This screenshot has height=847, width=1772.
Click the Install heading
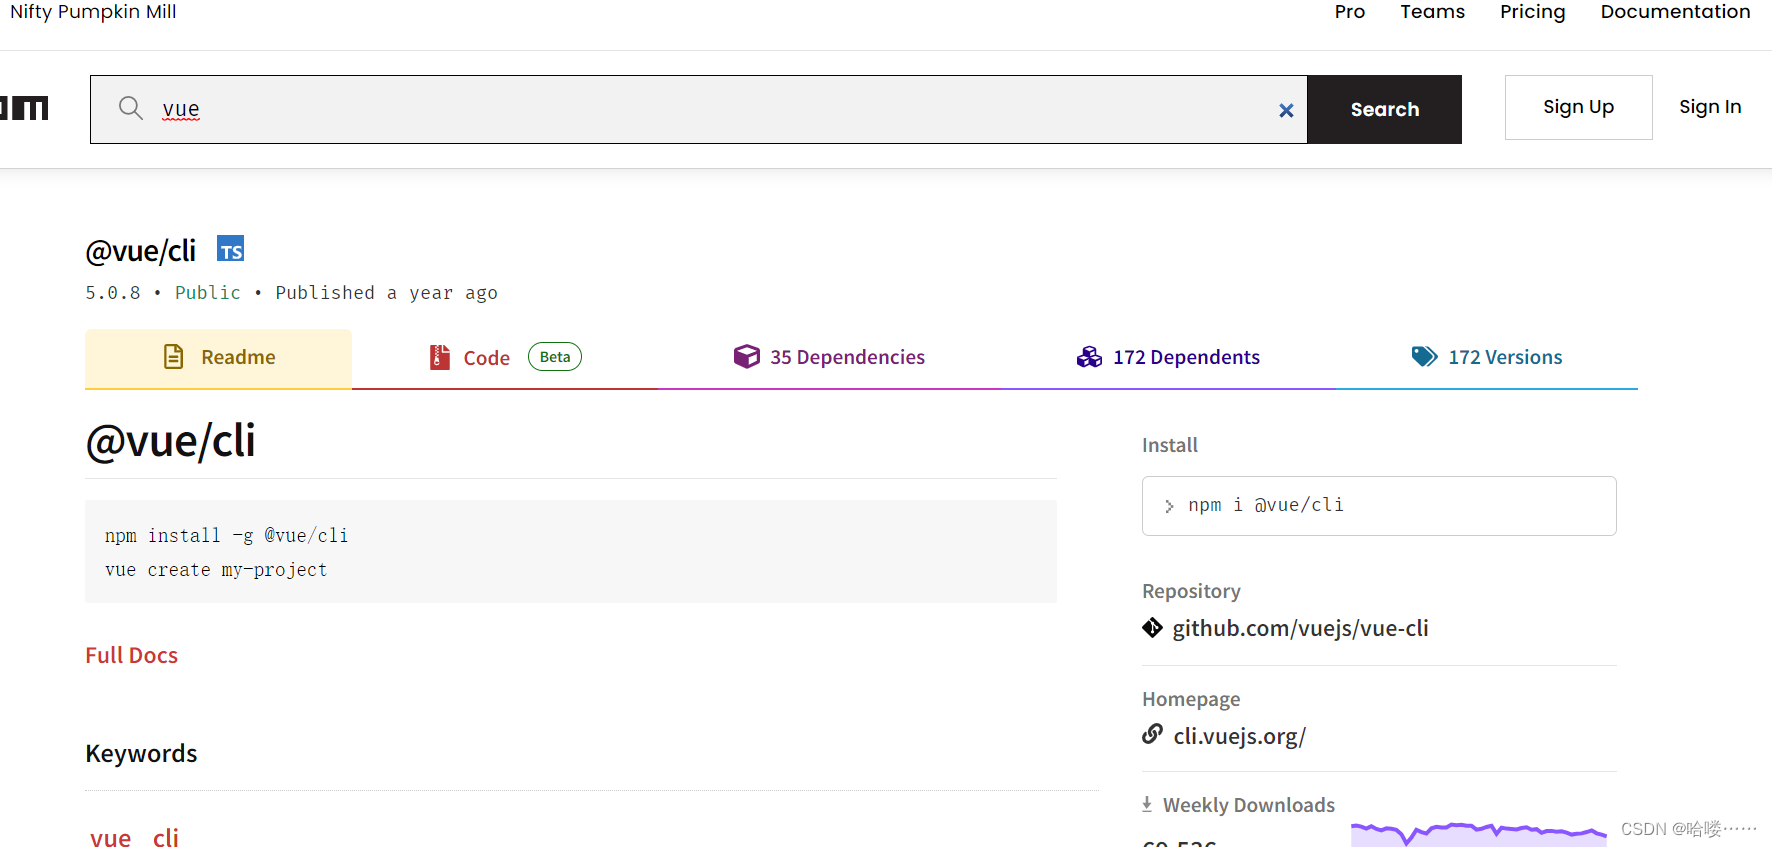click(1170, 445)
